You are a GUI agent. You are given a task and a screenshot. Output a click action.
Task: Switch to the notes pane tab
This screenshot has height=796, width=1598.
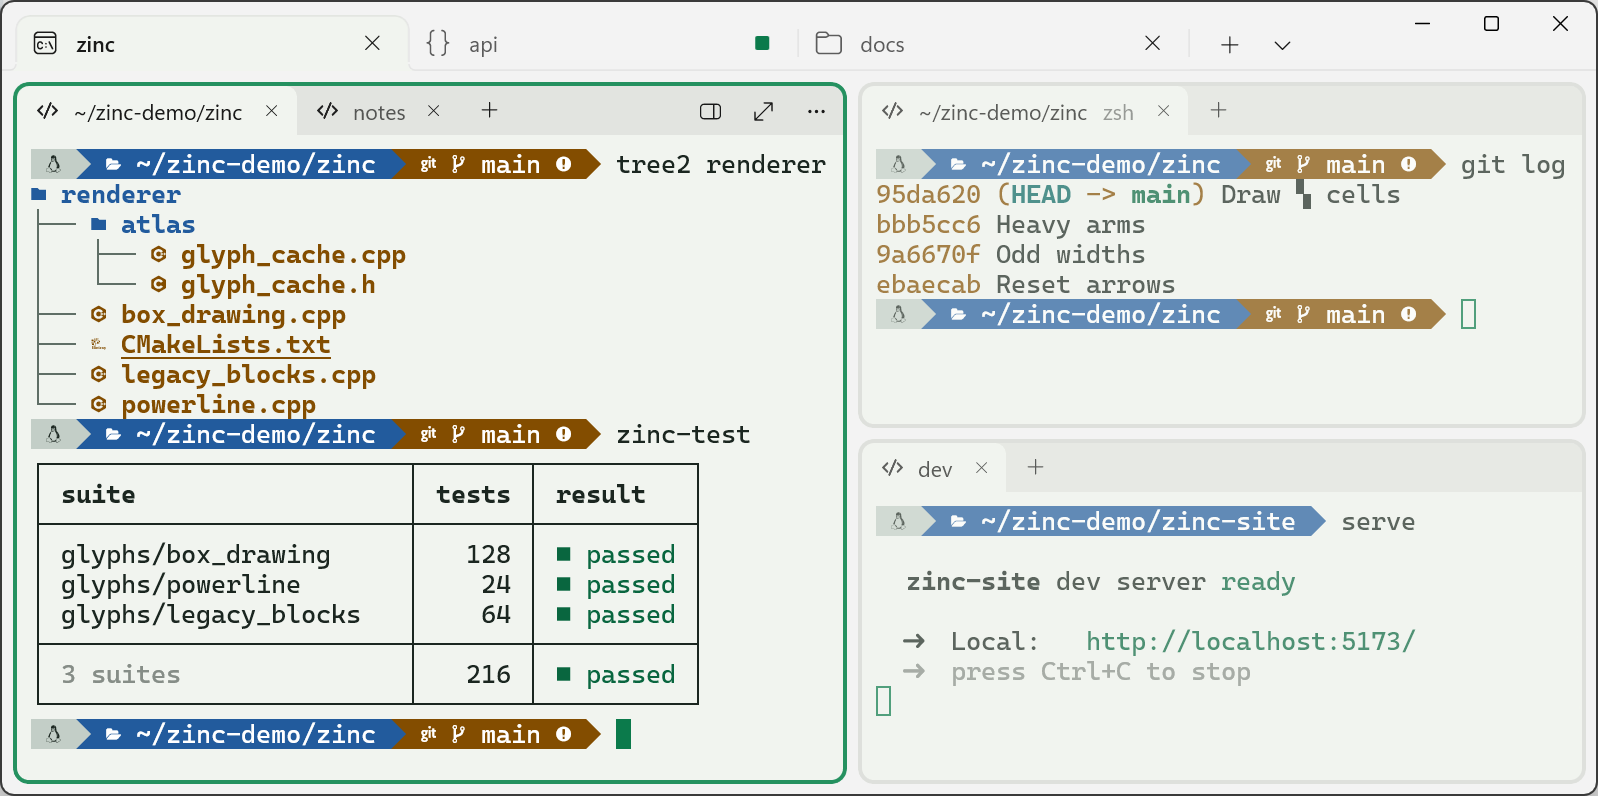click(379, 112)
